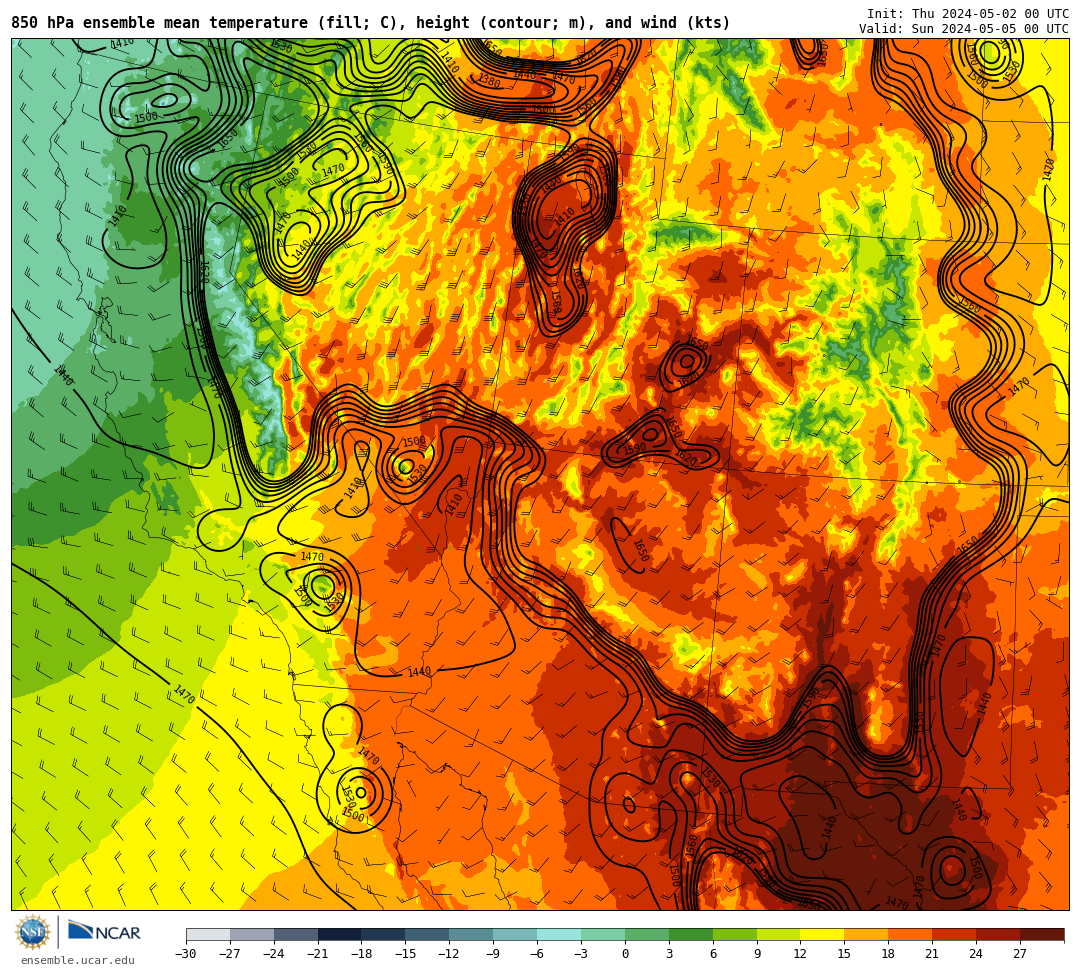
Task: Pick the colorbar swatch between −3 and 0
Action: point(603,934)
